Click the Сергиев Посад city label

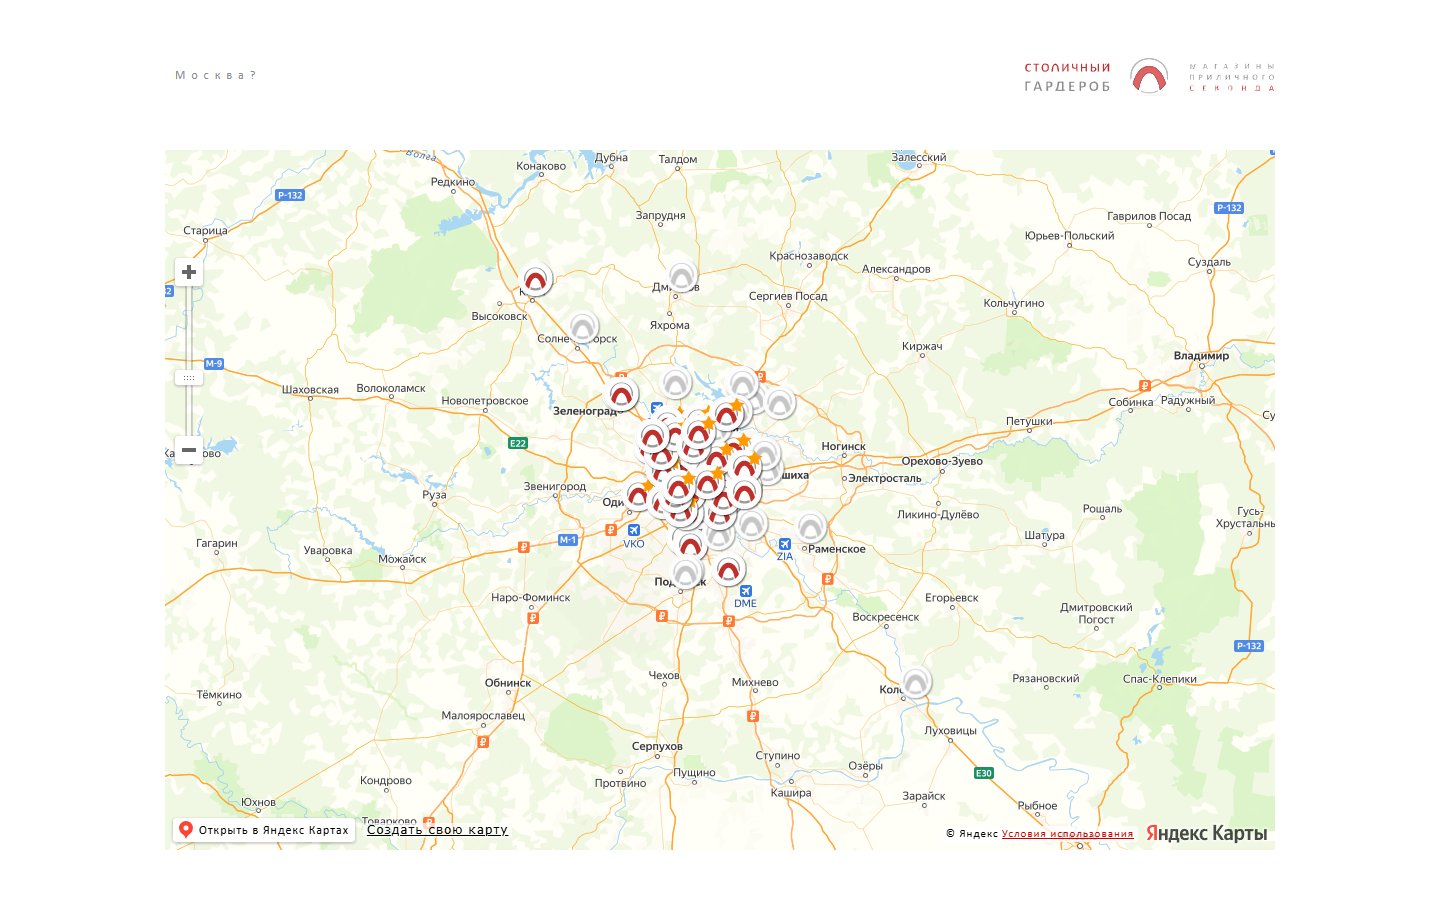click(x=788, y=296)
